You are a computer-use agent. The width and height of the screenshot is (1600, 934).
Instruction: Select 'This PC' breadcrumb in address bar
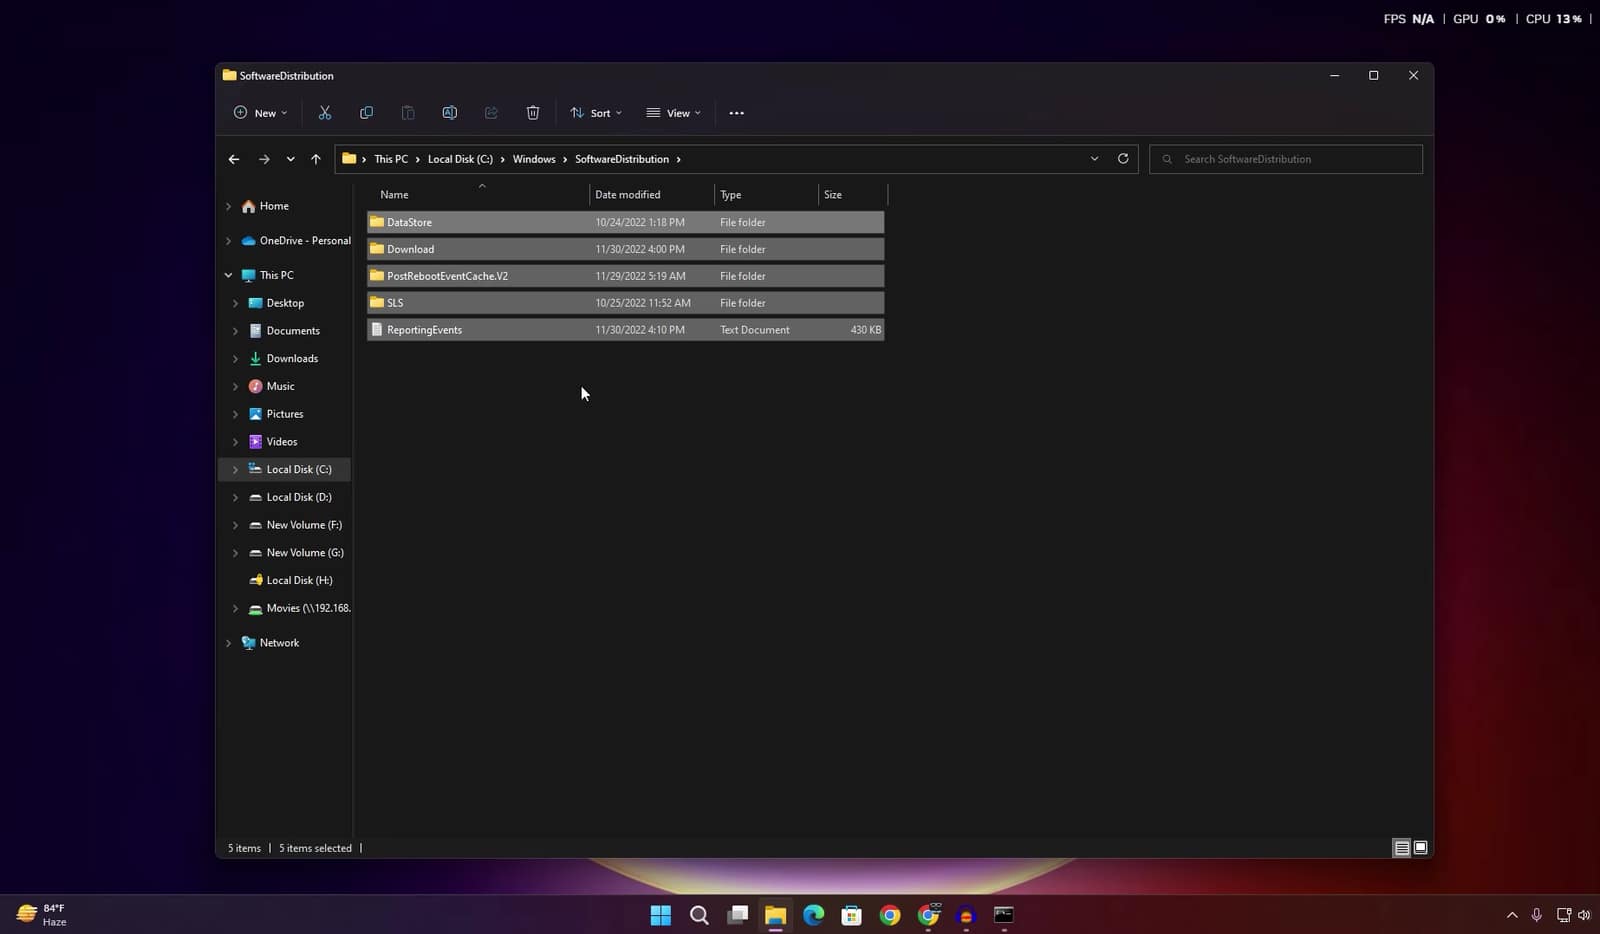click(x=391, y=159)
